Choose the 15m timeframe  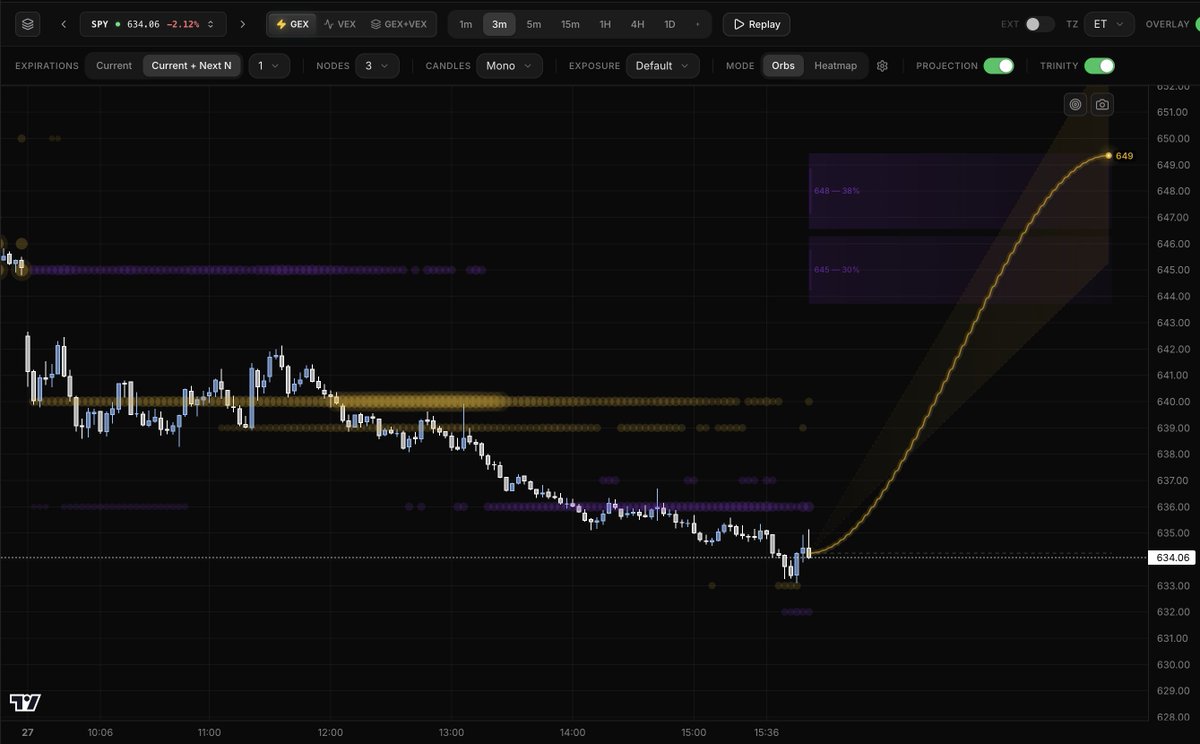coord(570,24)
